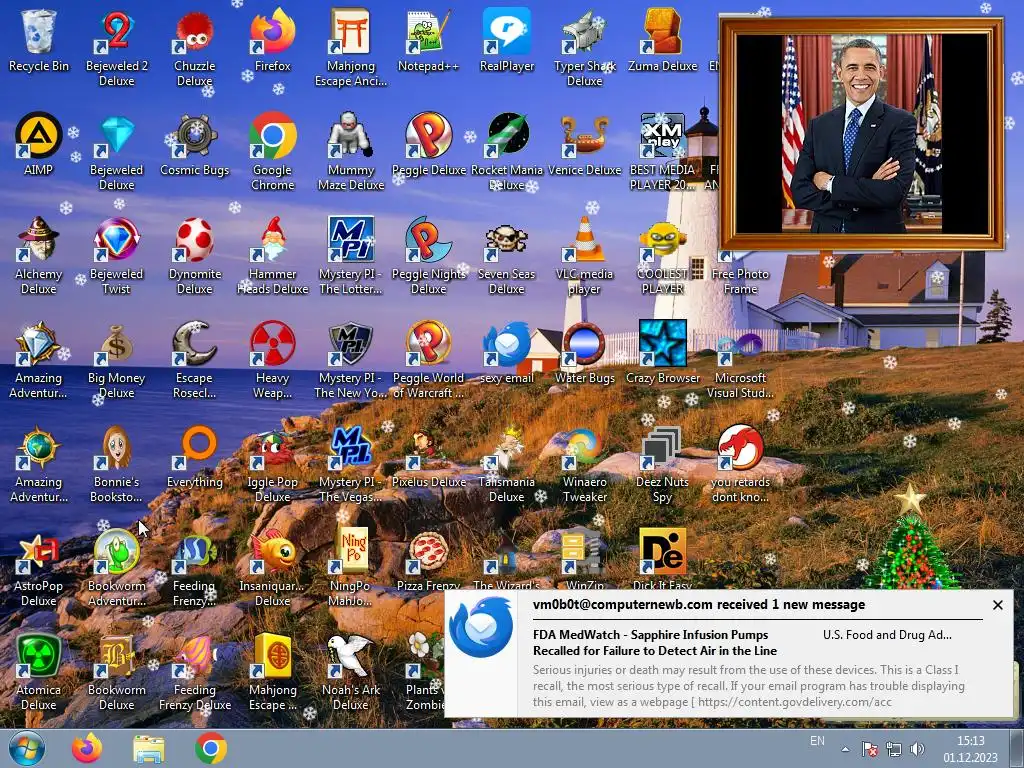Screen dimensions: 1024x768
Task: Select the Peggle Deluxe shortcut
Action: click(x=428, y=144)
